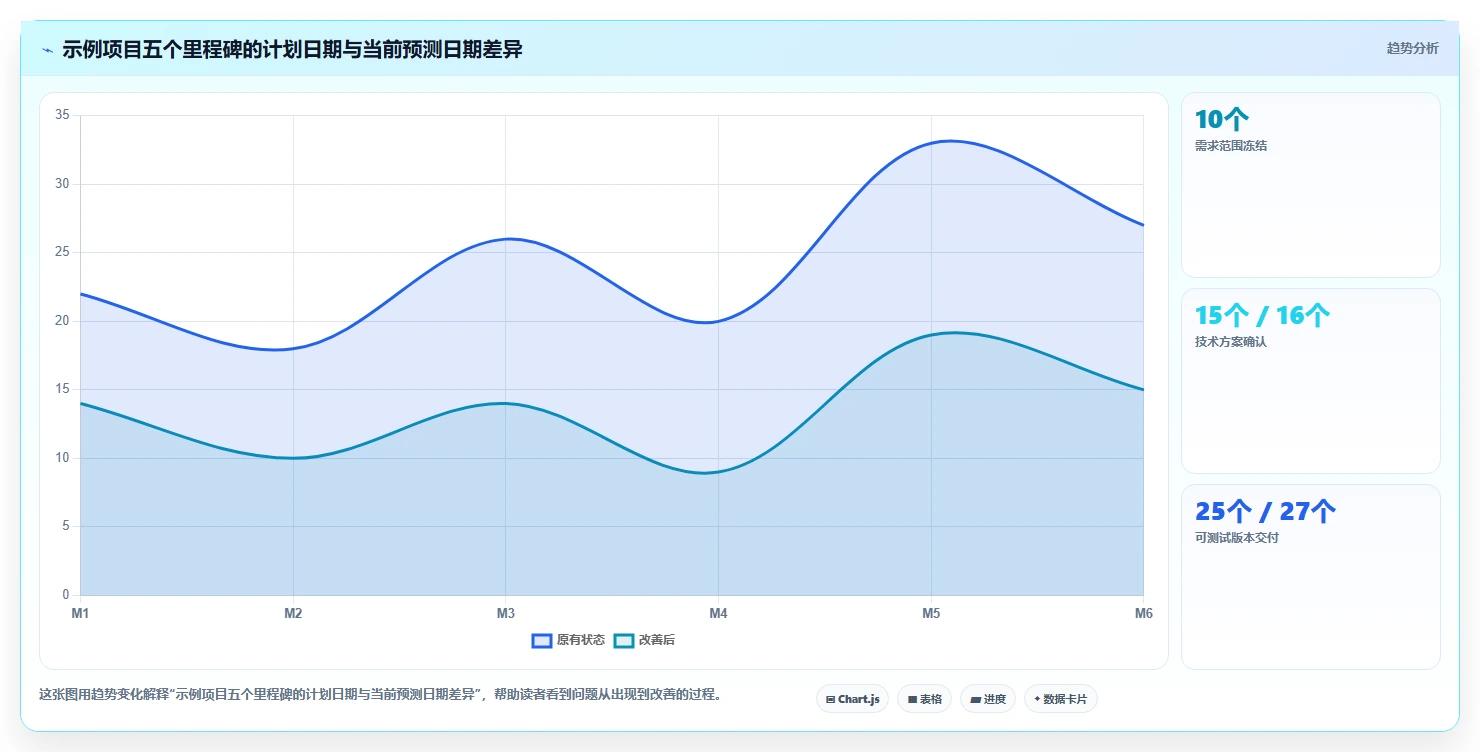The image size is (1480, 752).
Task: Click the M4 x-axis label
Action: point(718,613)
